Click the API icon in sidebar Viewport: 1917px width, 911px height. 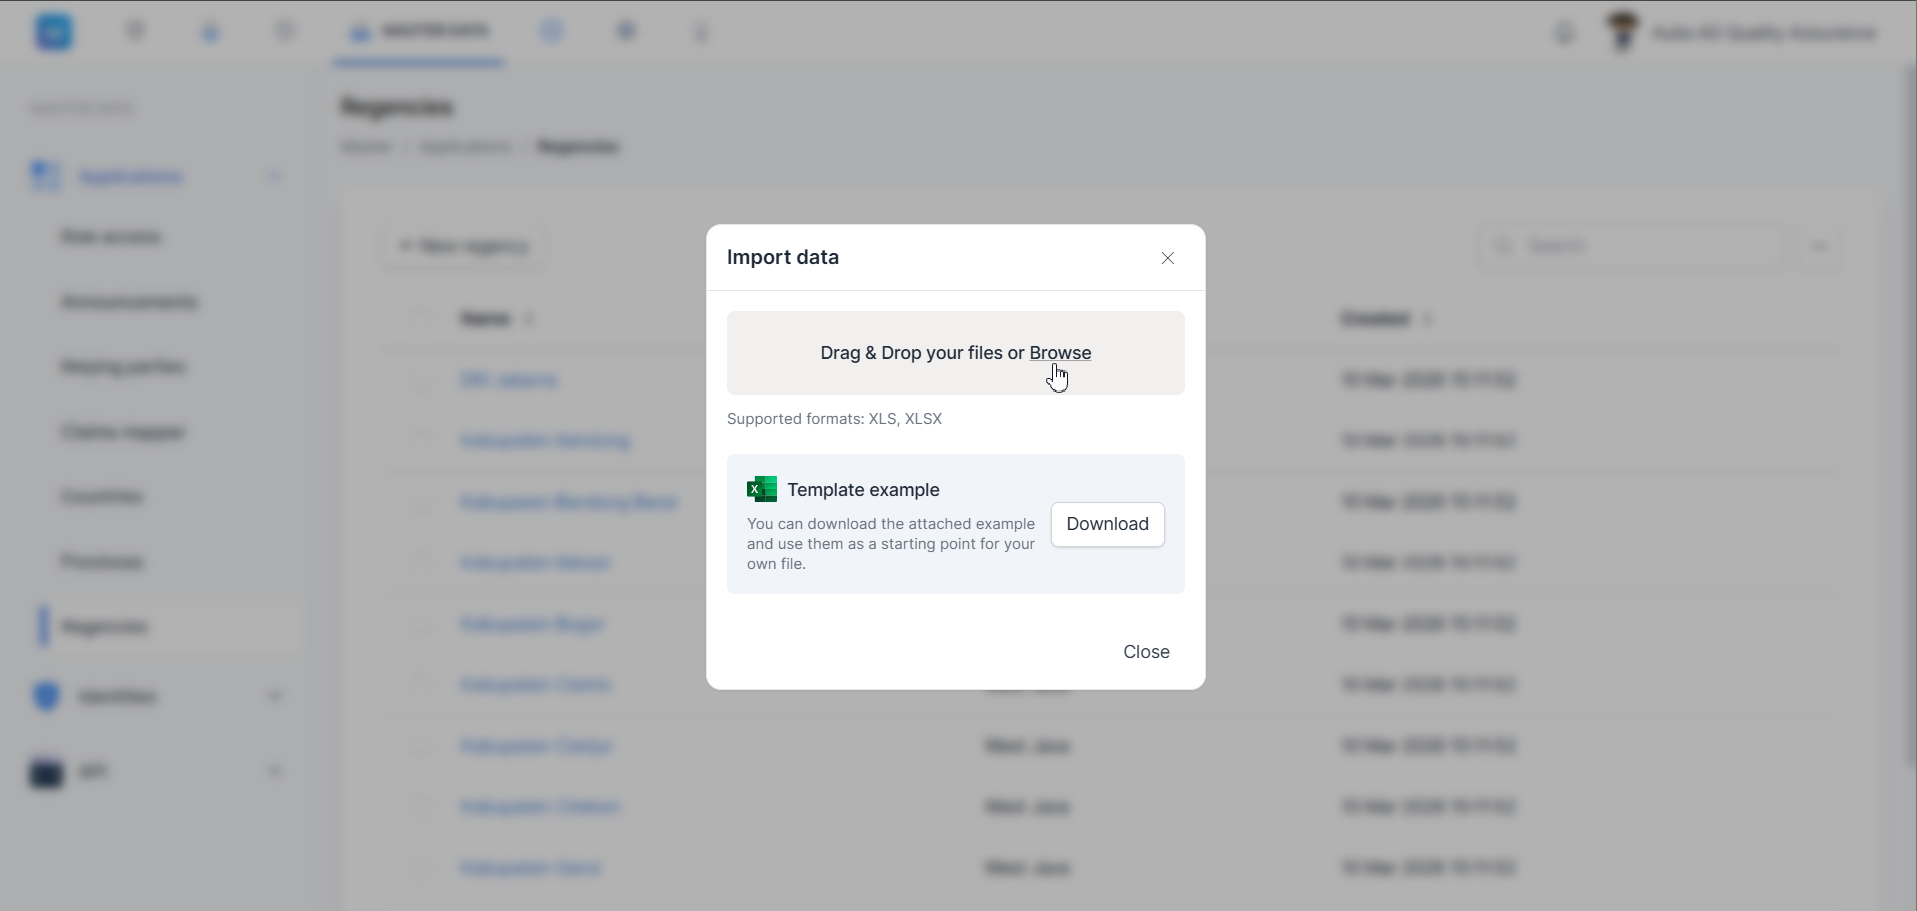pyautogui.click(x=46, y=773)
